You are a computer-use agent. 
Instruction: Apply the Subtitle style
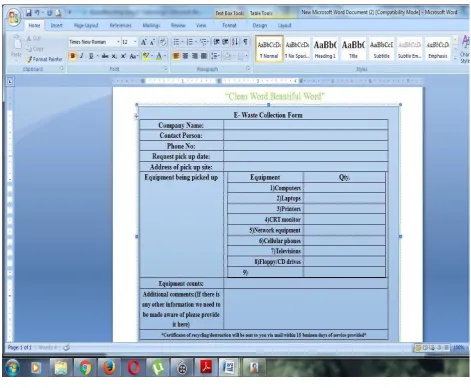pos(382,49)
